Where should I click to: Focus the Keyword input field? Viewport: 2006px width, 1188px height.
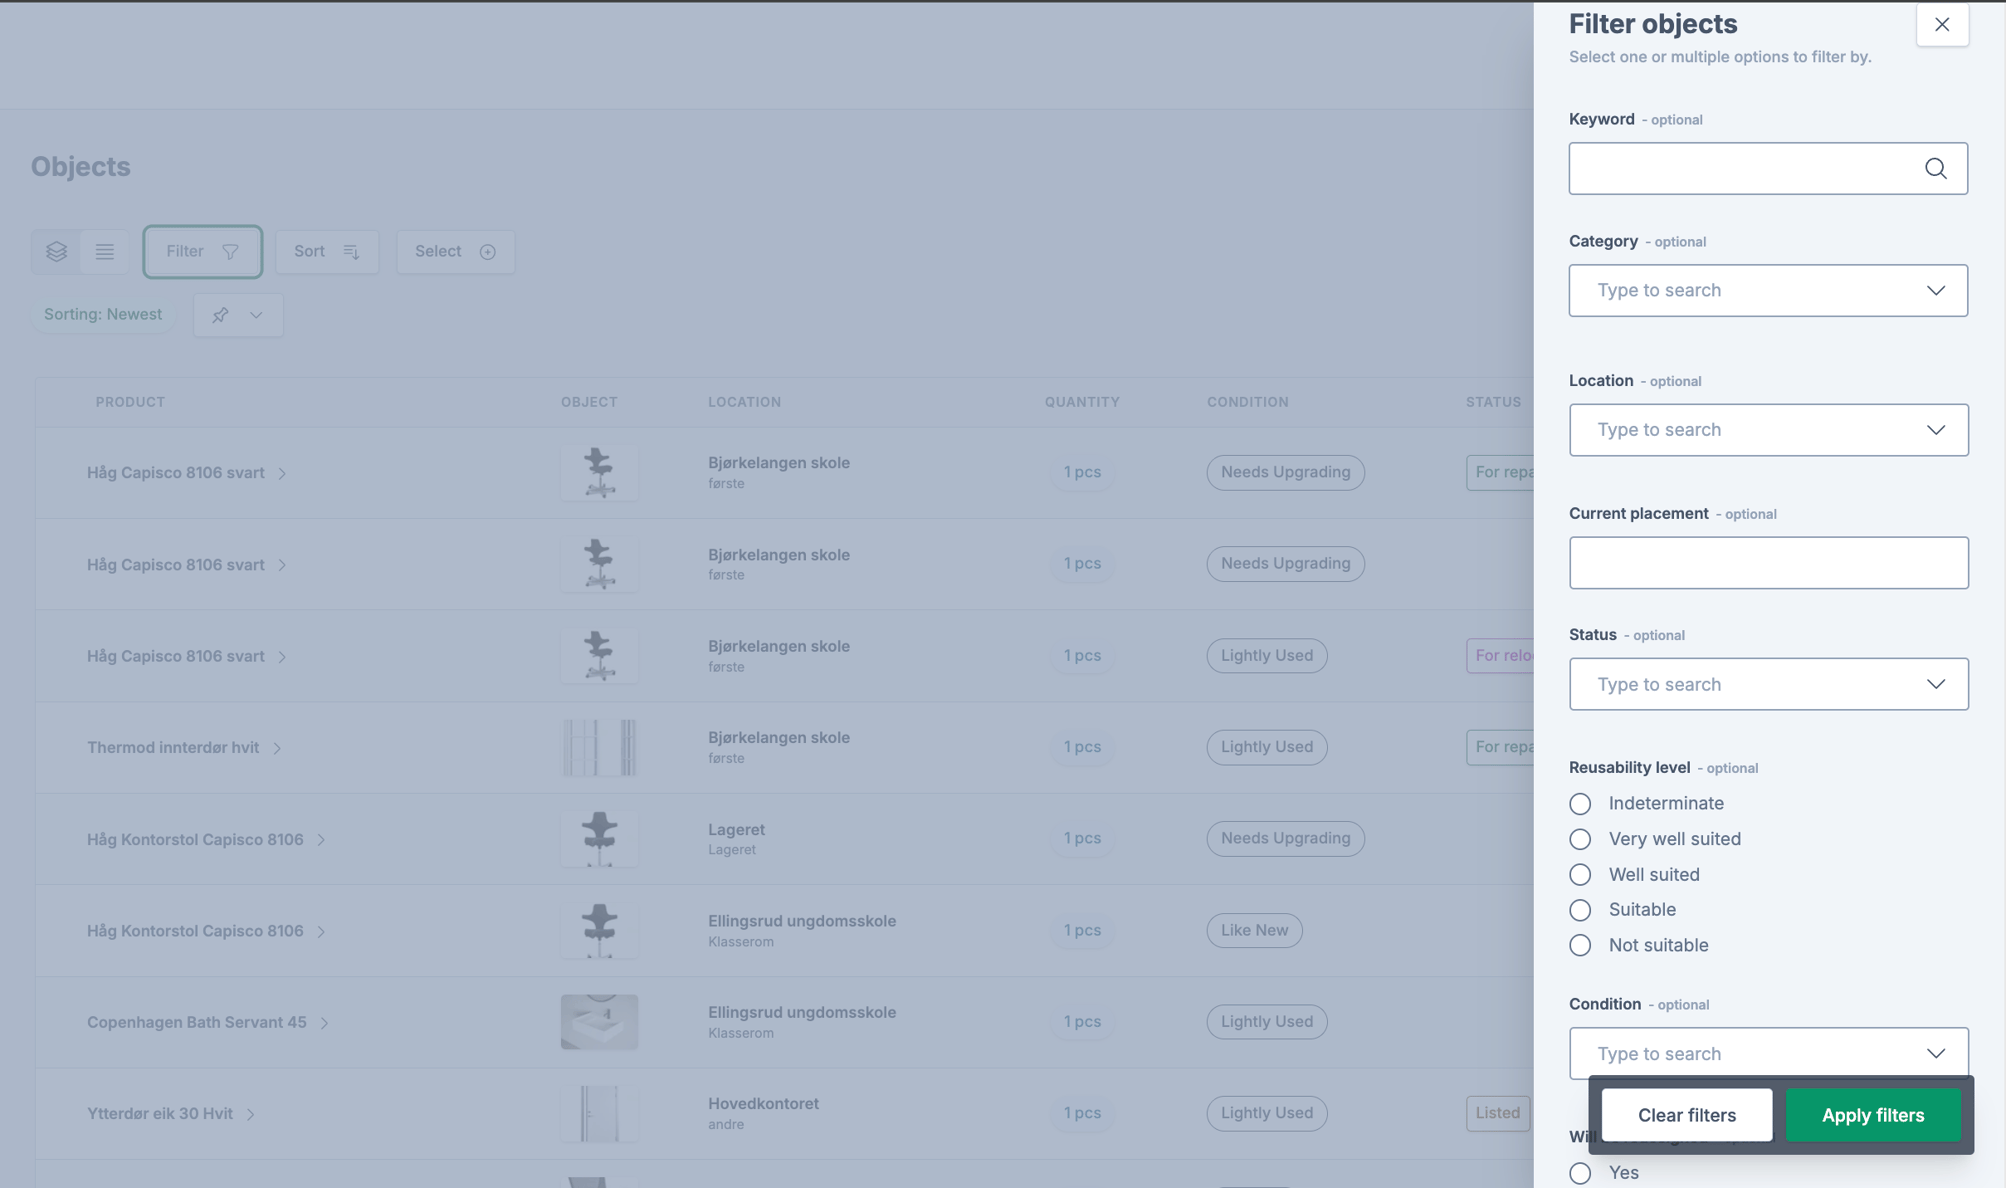(1768, 168)
